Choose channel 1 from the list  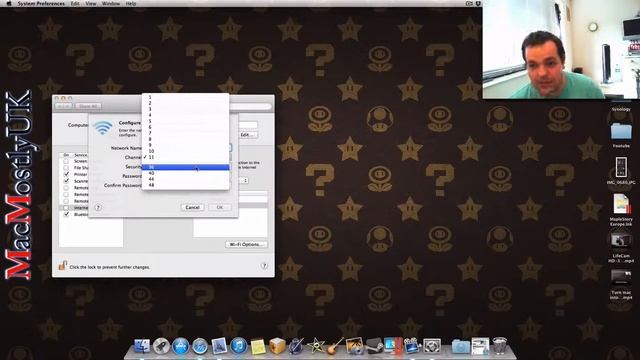(185, 97)
